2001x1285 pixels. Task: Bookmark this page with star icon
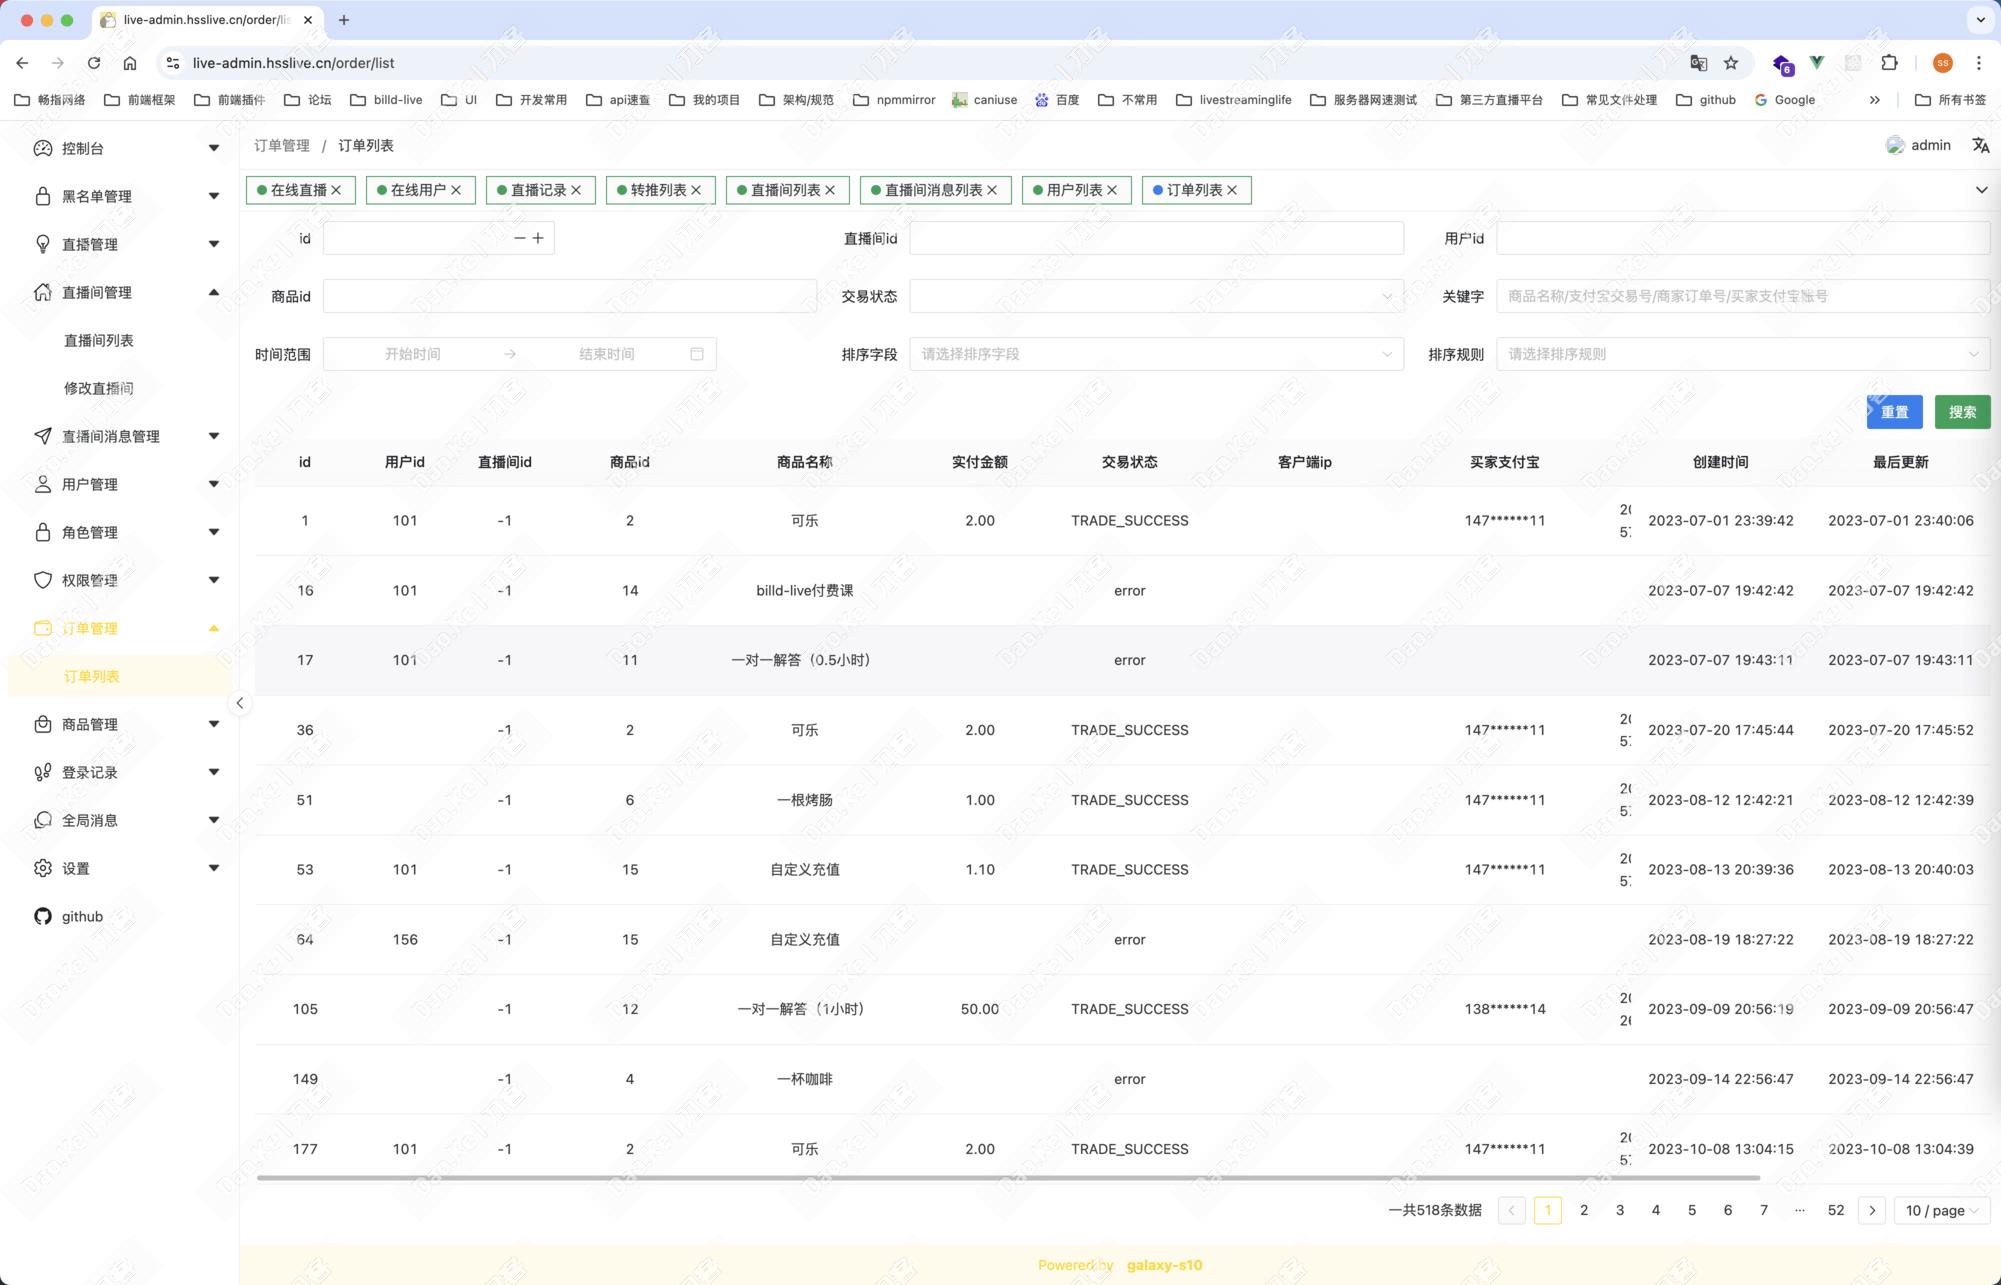tap(1731, 63)
